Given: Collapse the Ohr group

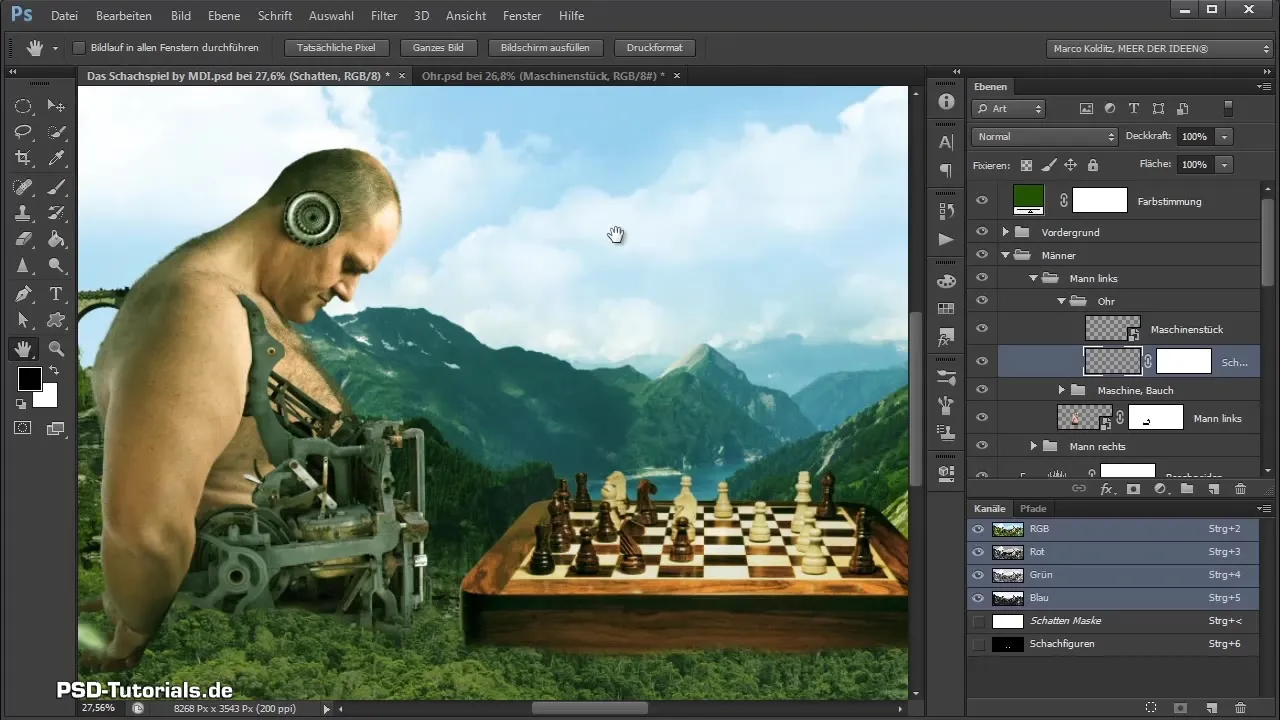Looking at the screenshot, I should (x=1061, y=301).
